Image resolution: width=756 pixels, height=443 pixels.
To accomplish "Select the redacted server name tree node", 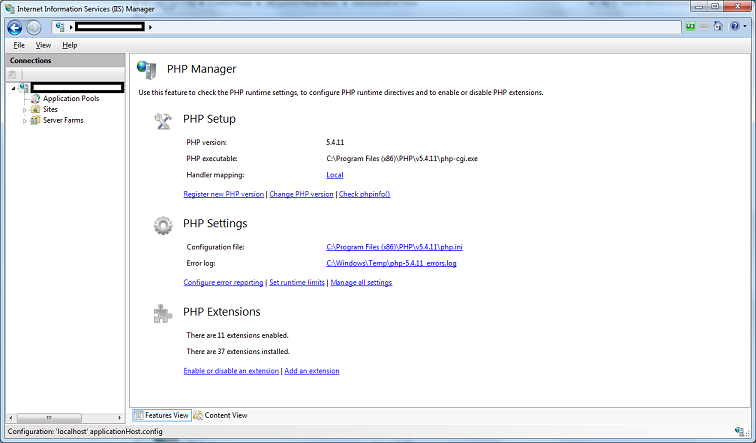I will tap(77, 87).
